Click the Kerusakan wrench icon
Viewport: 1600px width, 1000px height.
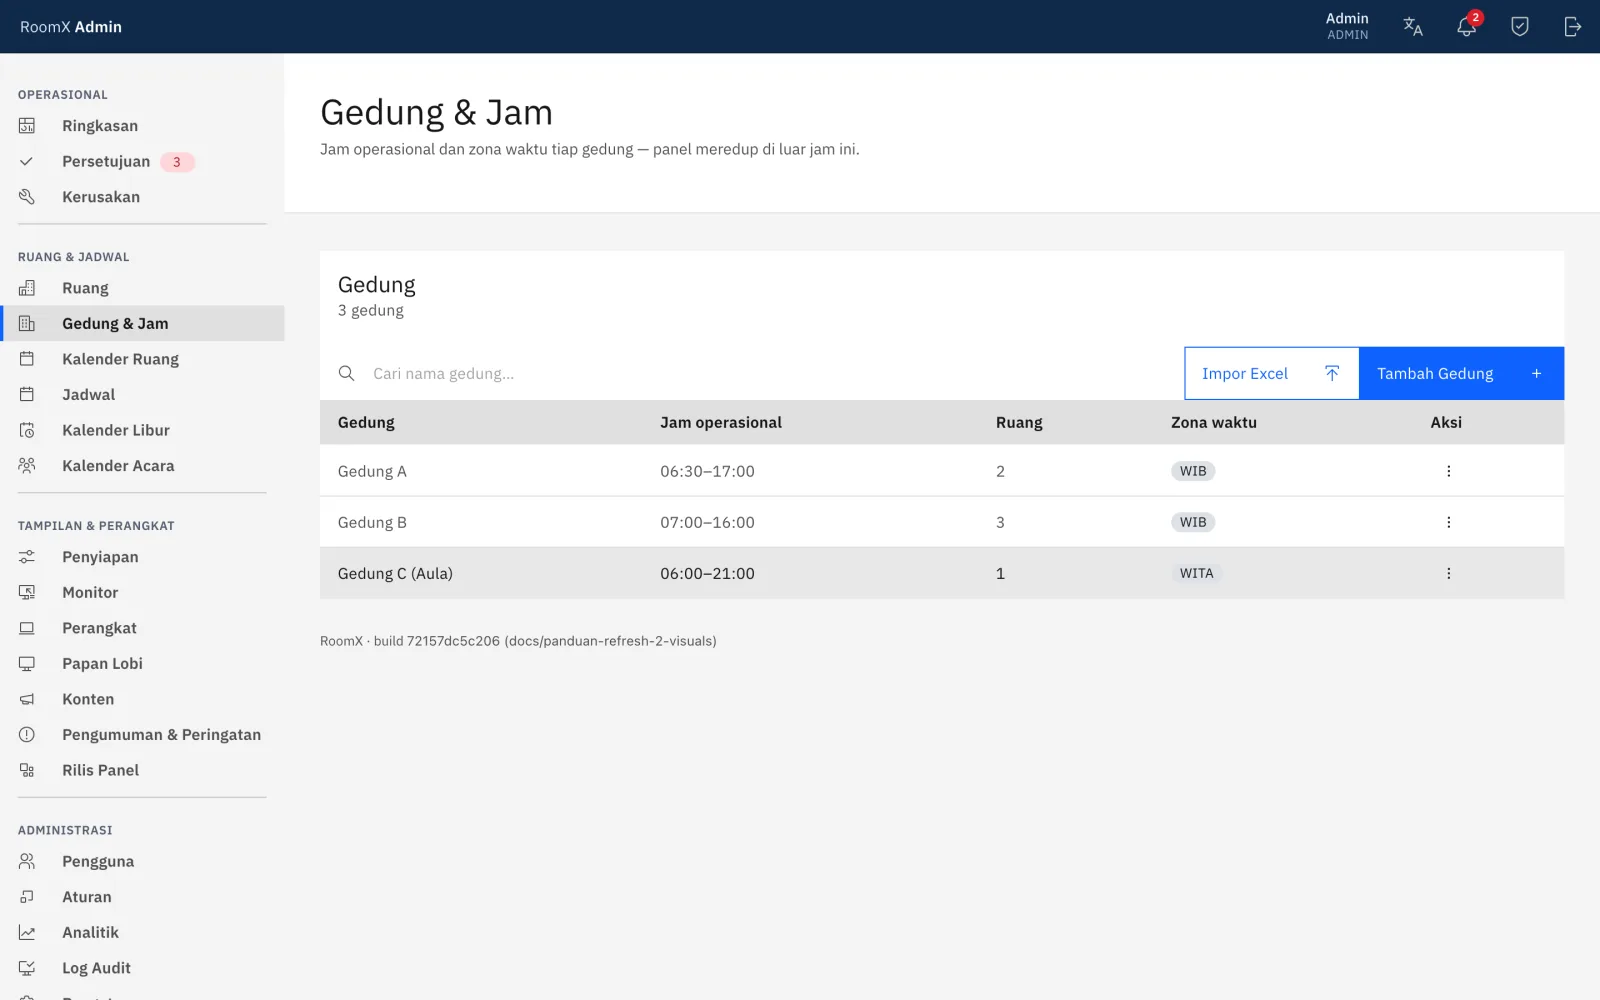pos(27,197)
